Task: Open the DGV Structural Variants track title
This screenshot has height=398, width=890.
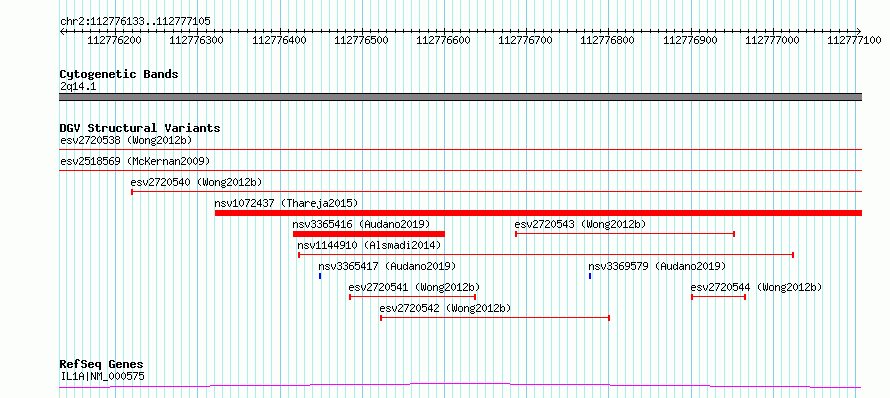Action: pyautogui.click(x=140, y=128)
